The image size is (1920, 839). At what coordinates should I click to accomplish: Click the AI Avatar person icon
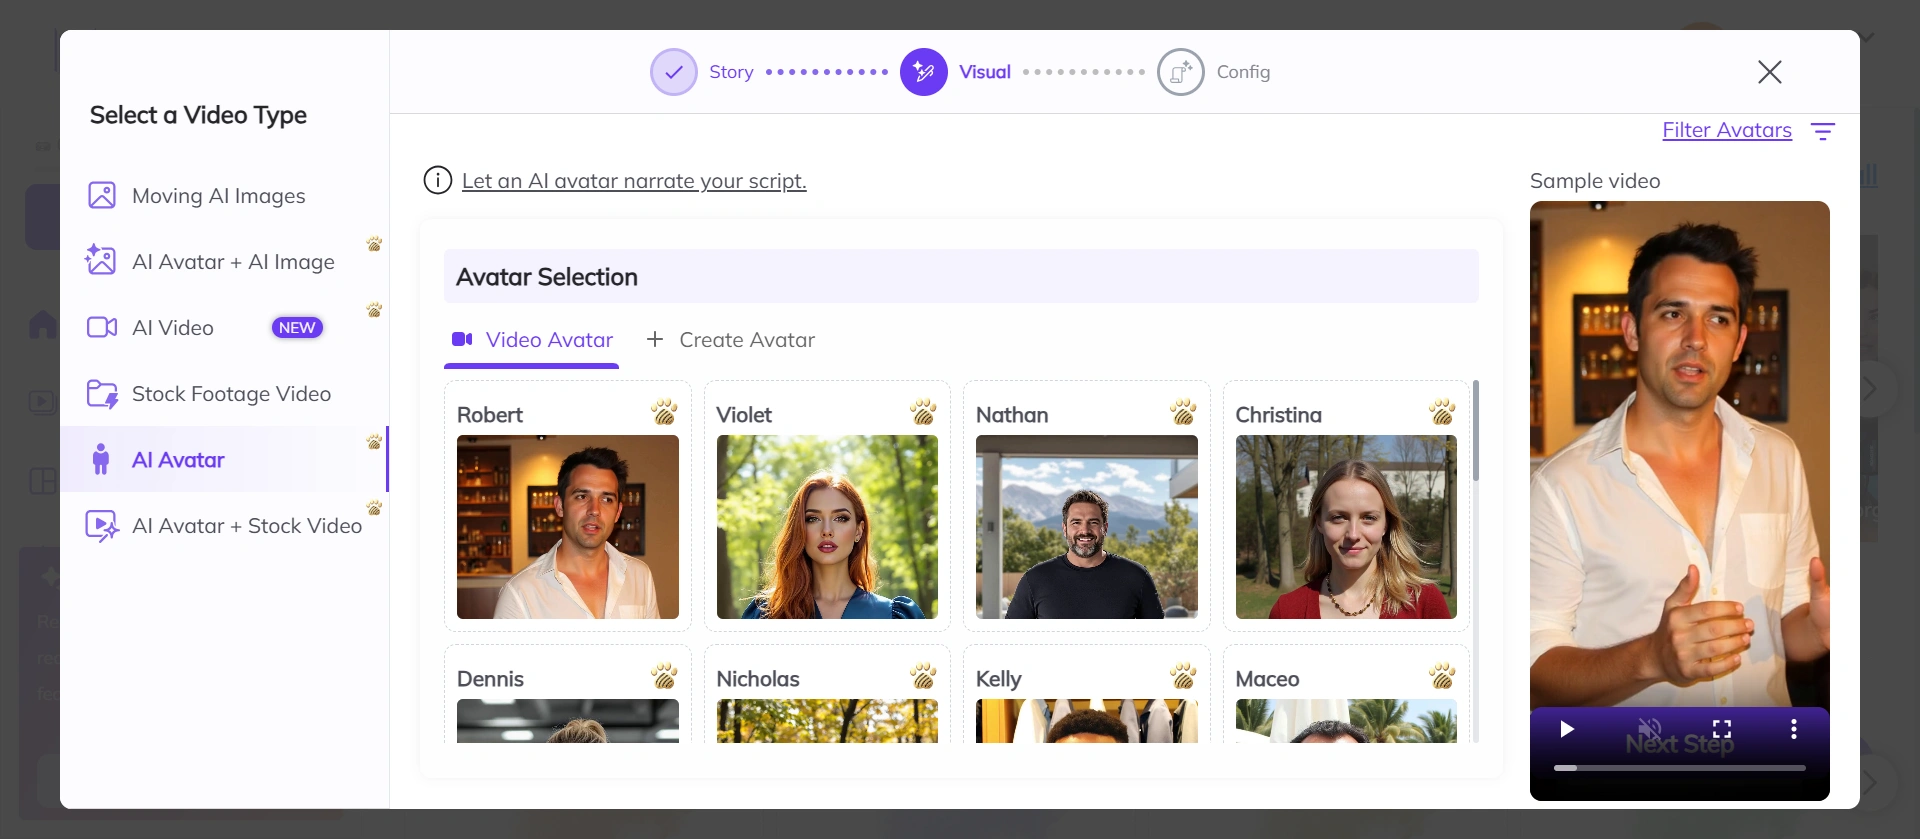click(101, 459)
